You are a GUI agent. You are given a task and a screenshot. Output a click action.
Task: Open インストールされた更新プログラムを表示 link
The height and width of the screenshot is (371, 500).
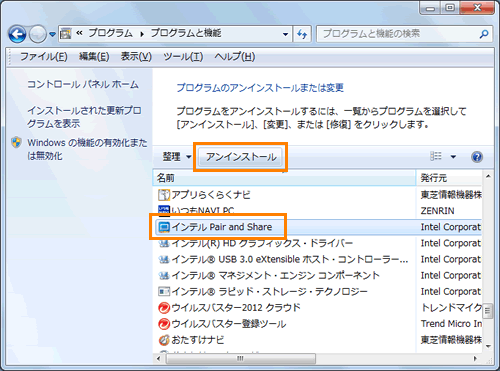(84, 117)
